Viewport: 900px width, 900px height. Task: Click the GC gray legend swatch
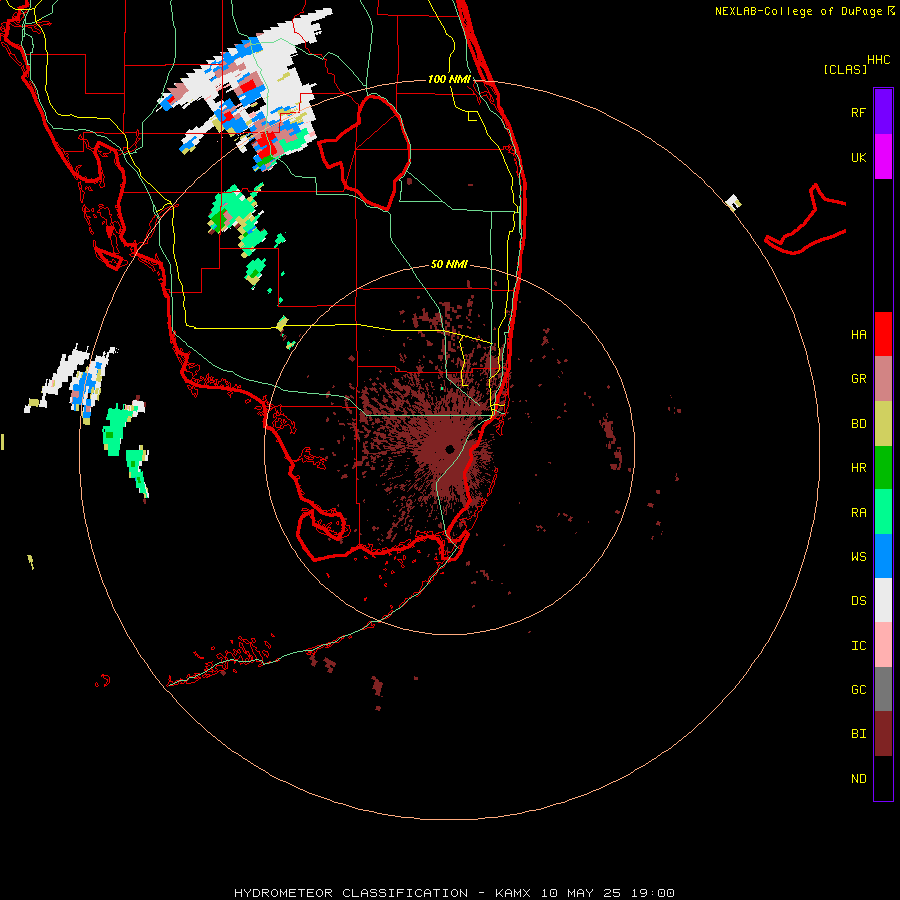coord(883,689)
